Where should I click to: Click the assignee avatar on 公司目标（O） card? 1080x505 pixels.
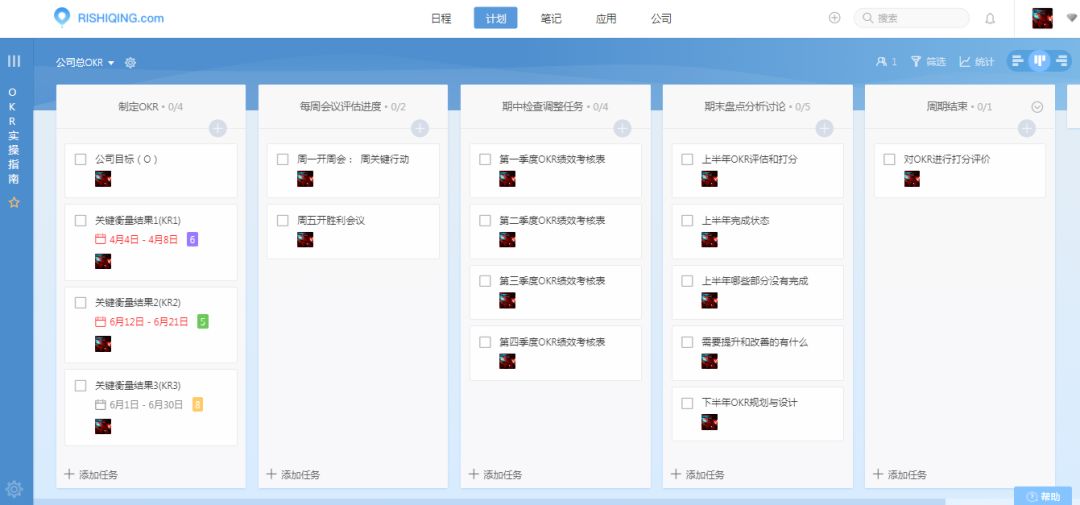click(x=103, y=179)
